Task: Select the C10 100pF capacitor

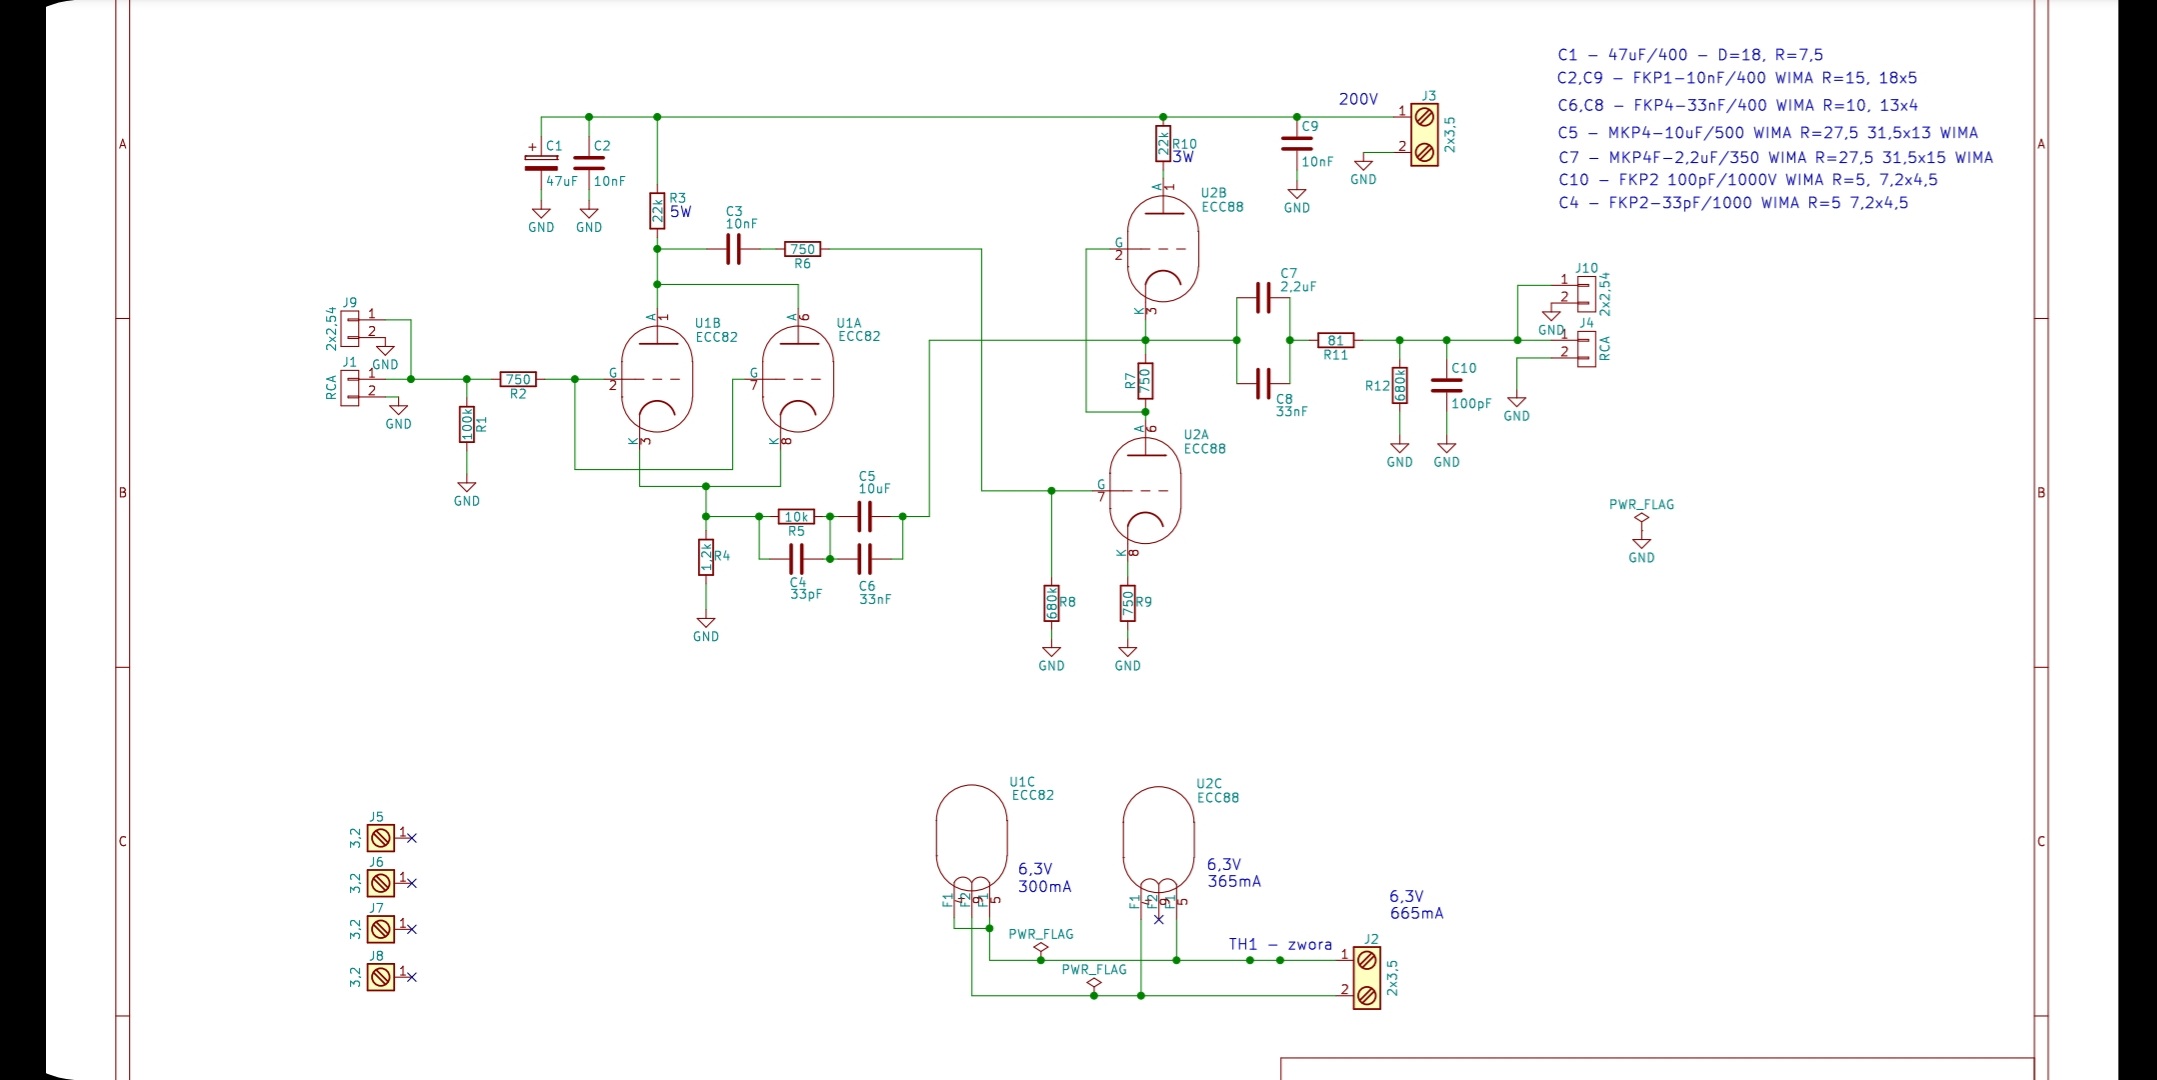Action: tap(1447, 385)
